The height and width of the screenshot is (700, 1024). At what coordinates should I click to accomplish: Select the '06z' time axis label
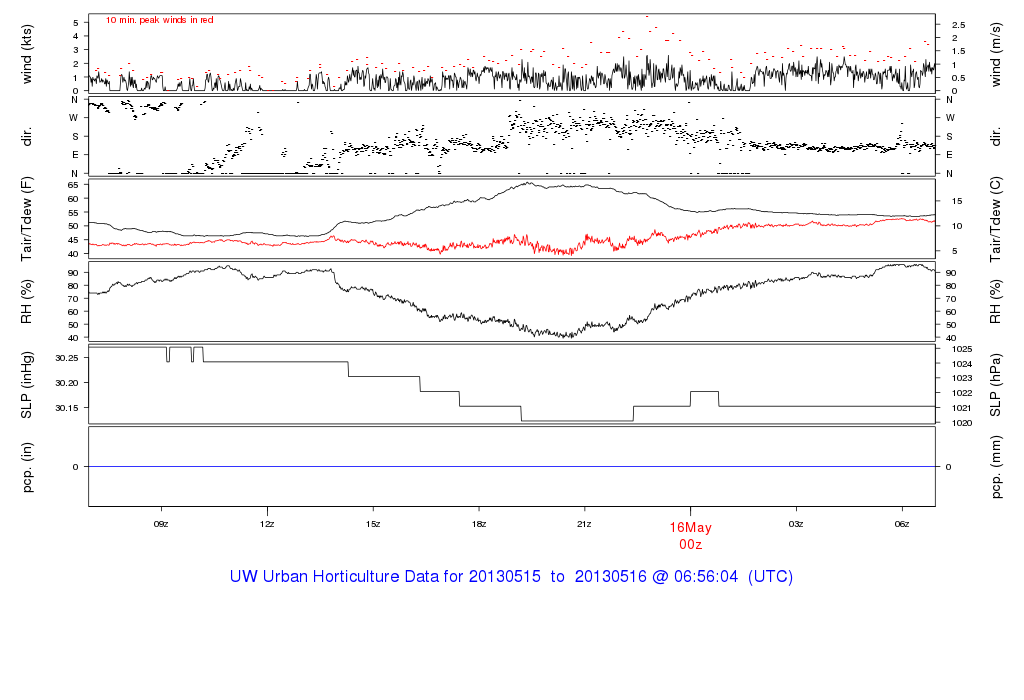pyautogui.click(x=902, y=524)
